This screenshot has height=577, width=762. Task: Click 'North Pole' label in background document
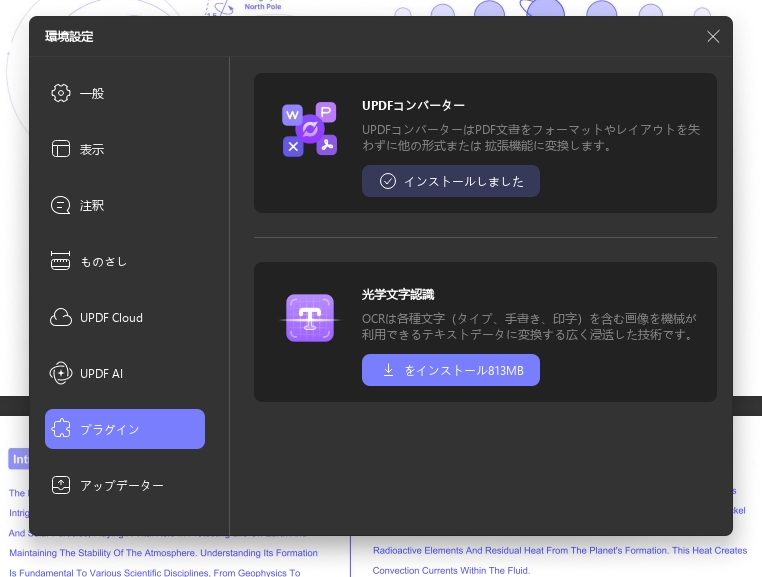point(263,7)
